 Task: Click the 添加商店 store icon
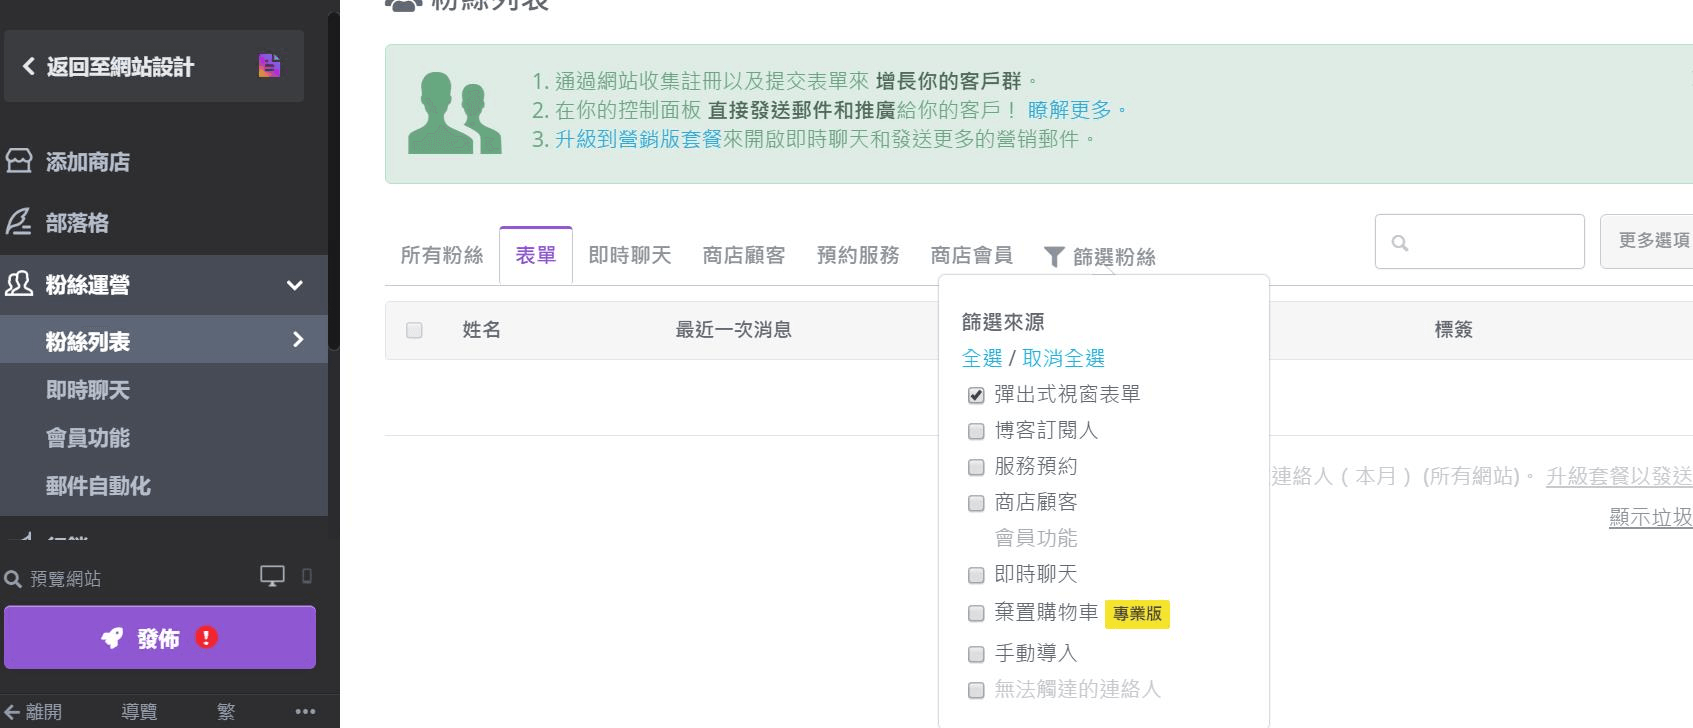pos(19,161)
